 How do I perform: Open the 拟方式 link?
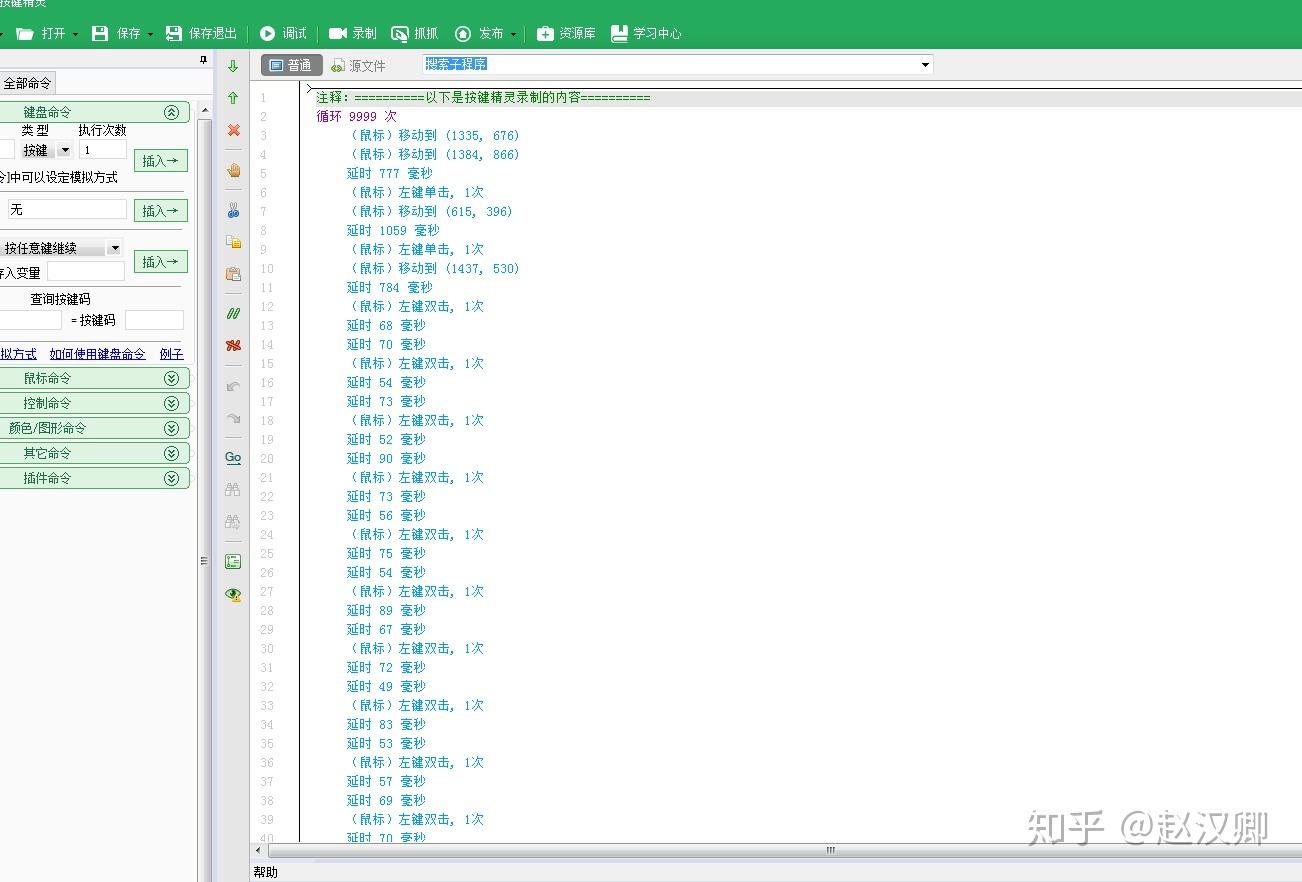pyautogui.click(x=18, y=354)
